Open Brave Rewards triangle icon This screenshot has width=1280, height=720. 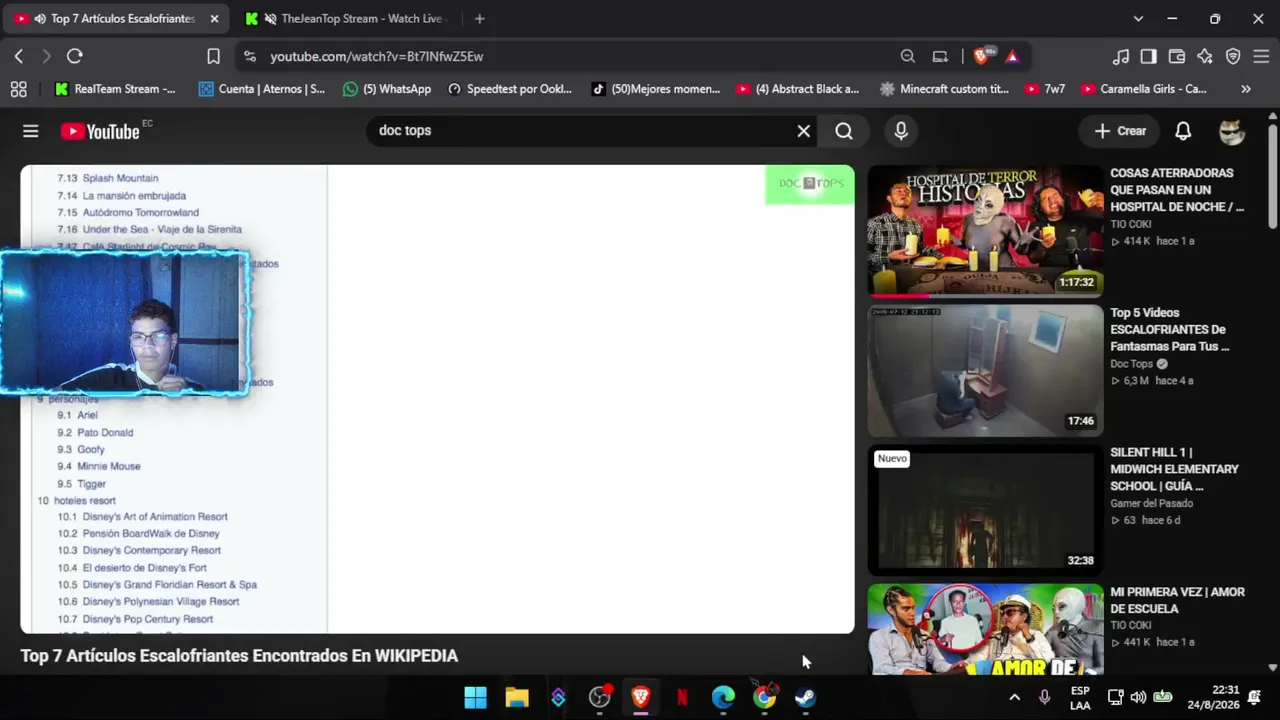(x=1012, y=56)
